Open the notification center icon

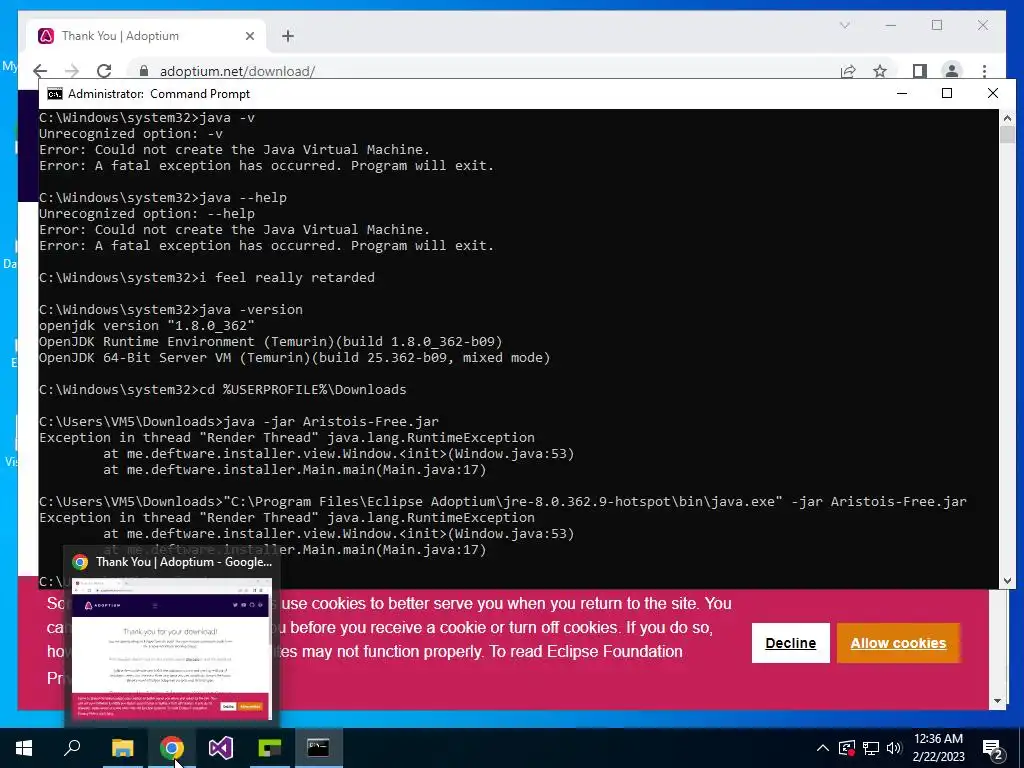point(993,749)
